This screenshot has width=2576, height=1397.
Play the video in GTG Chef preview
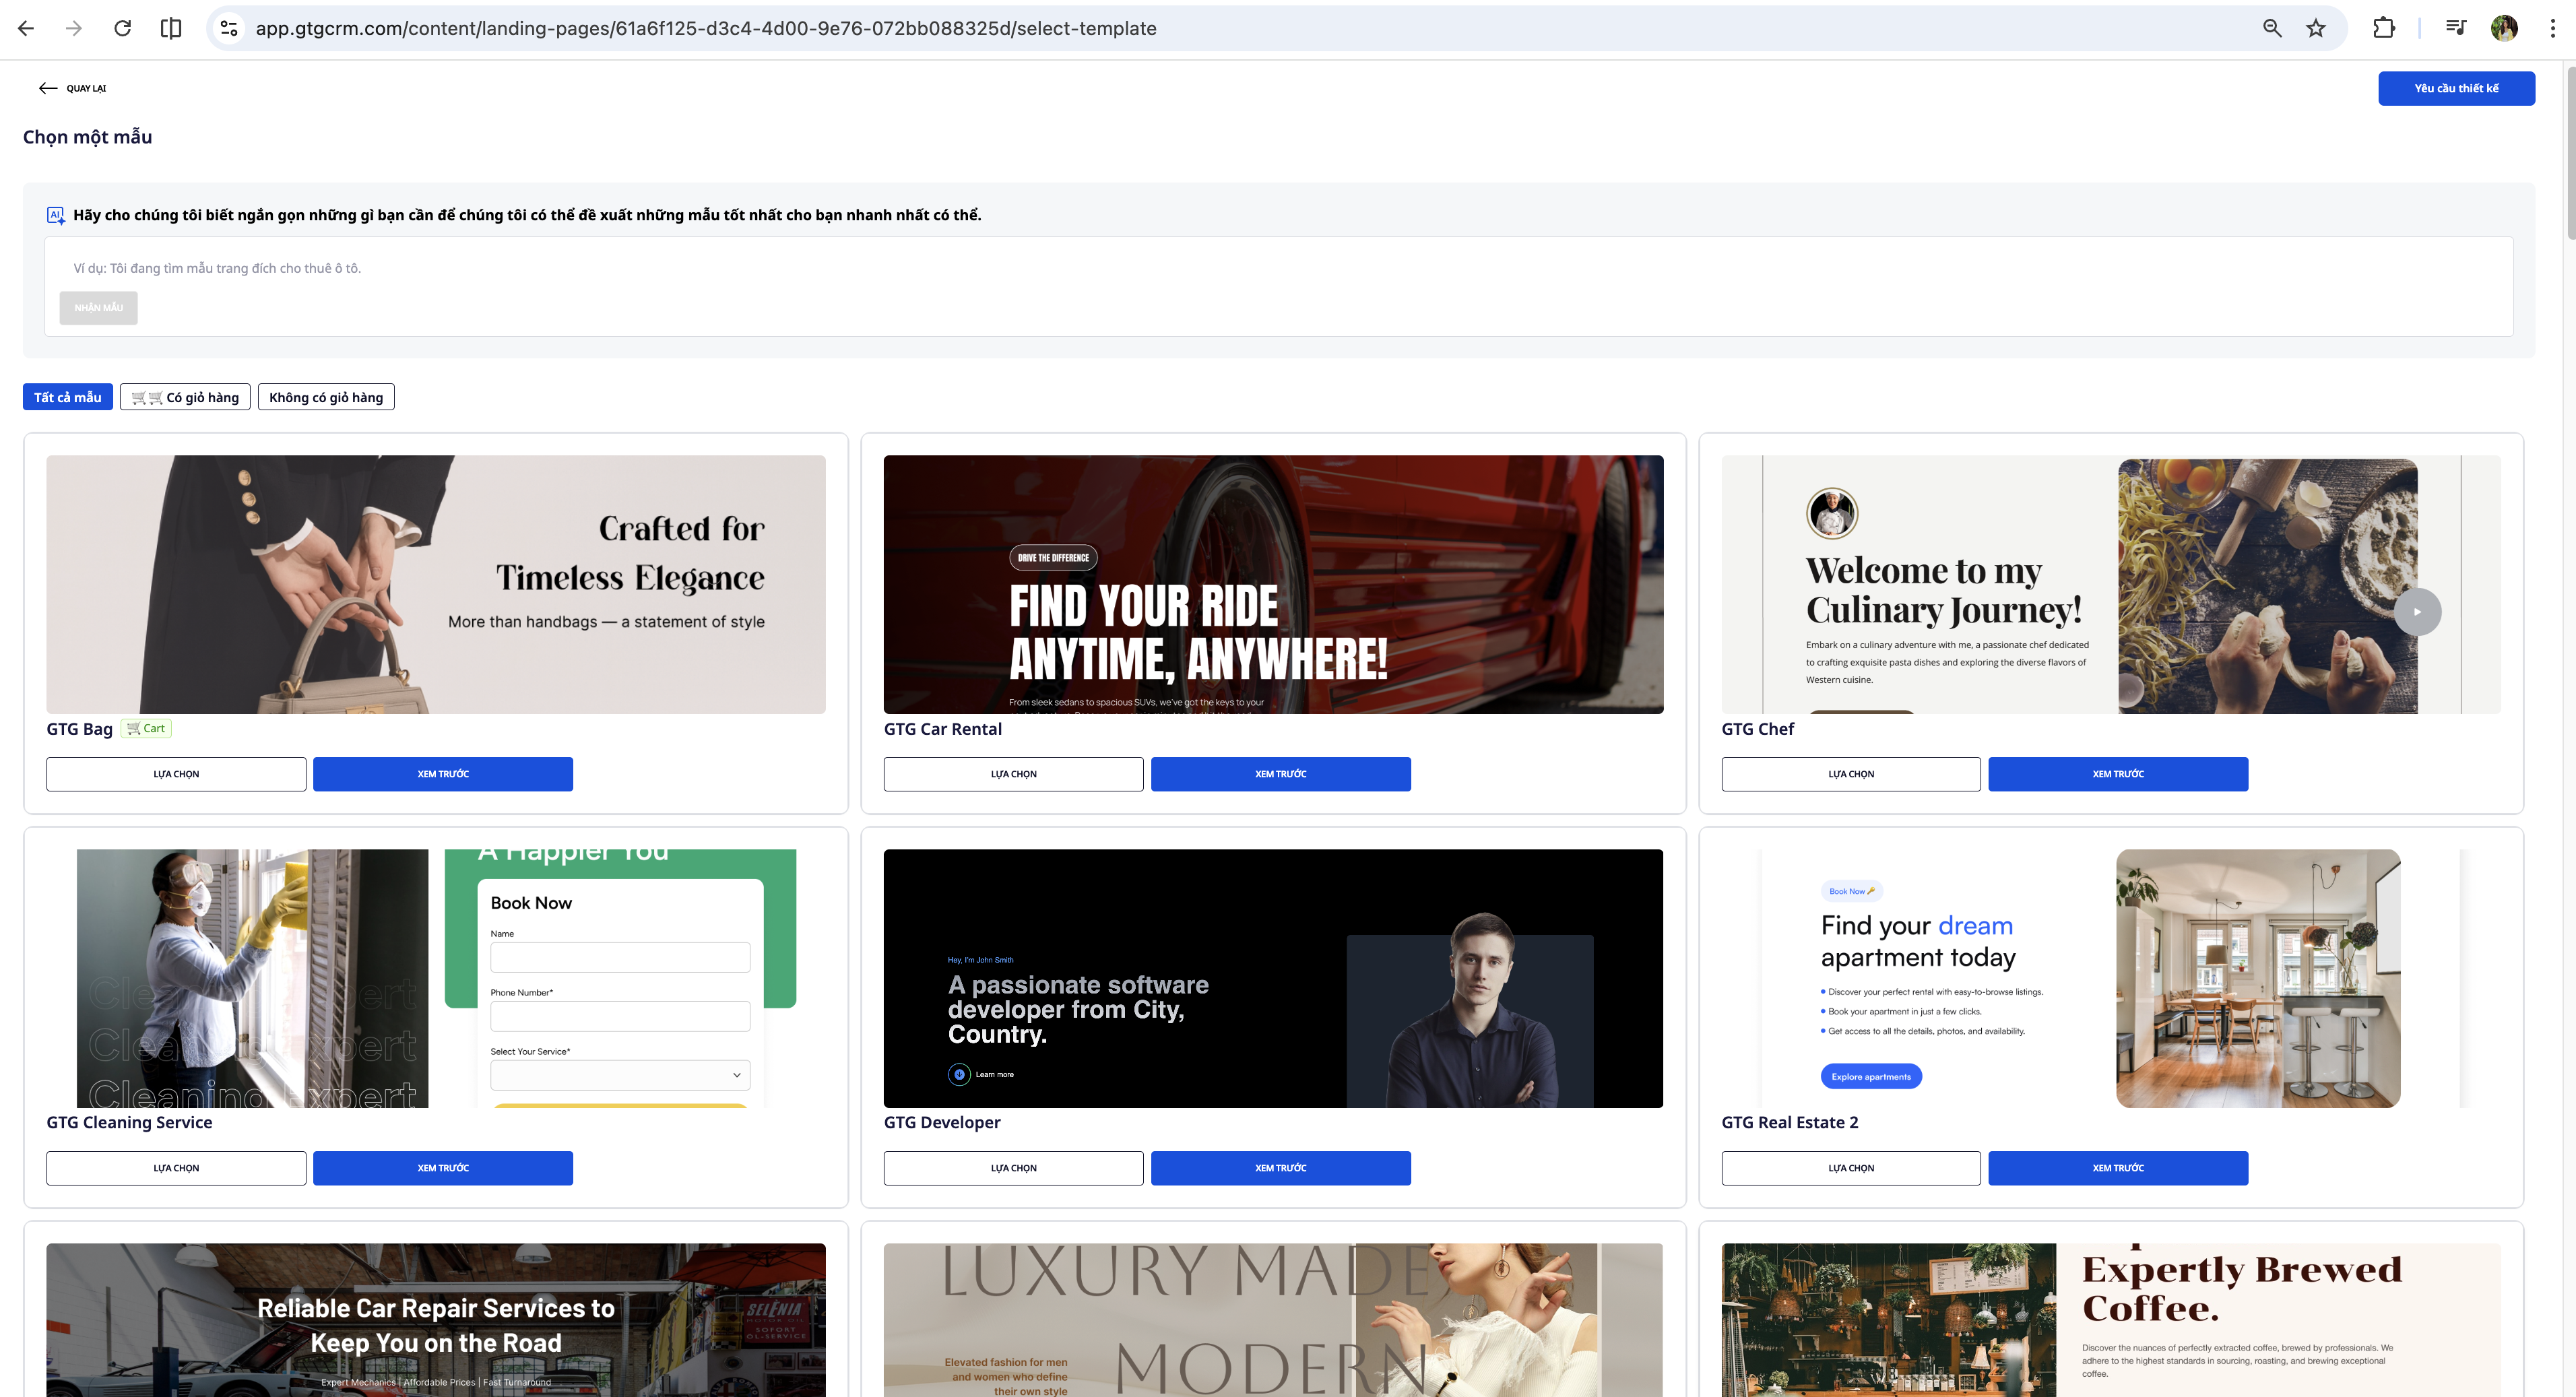click(2417, 612)
